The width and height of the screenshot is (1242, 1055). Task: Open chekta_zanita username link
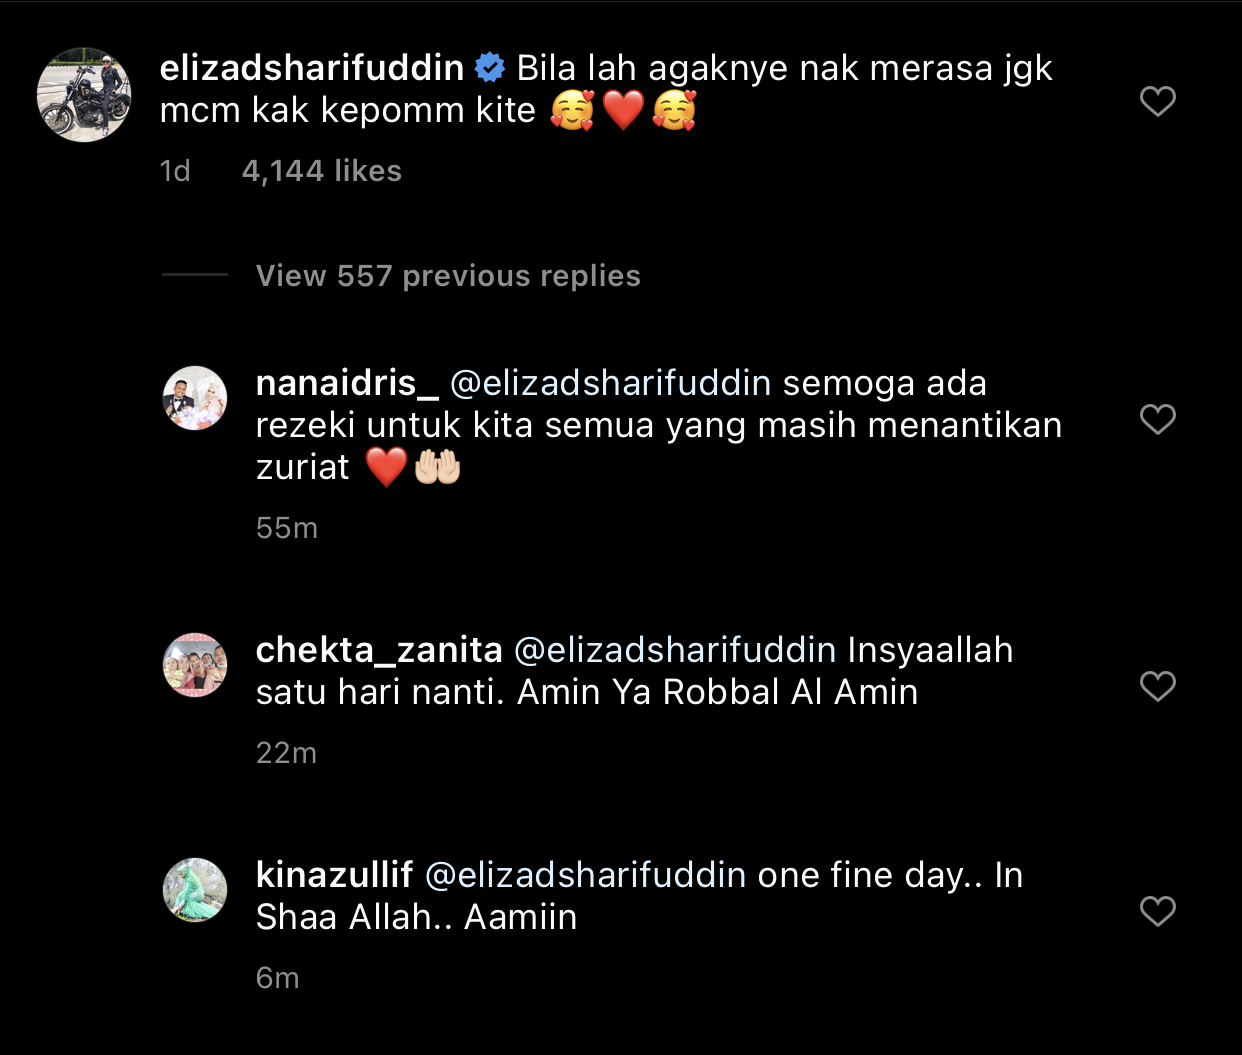coord(379,650)
